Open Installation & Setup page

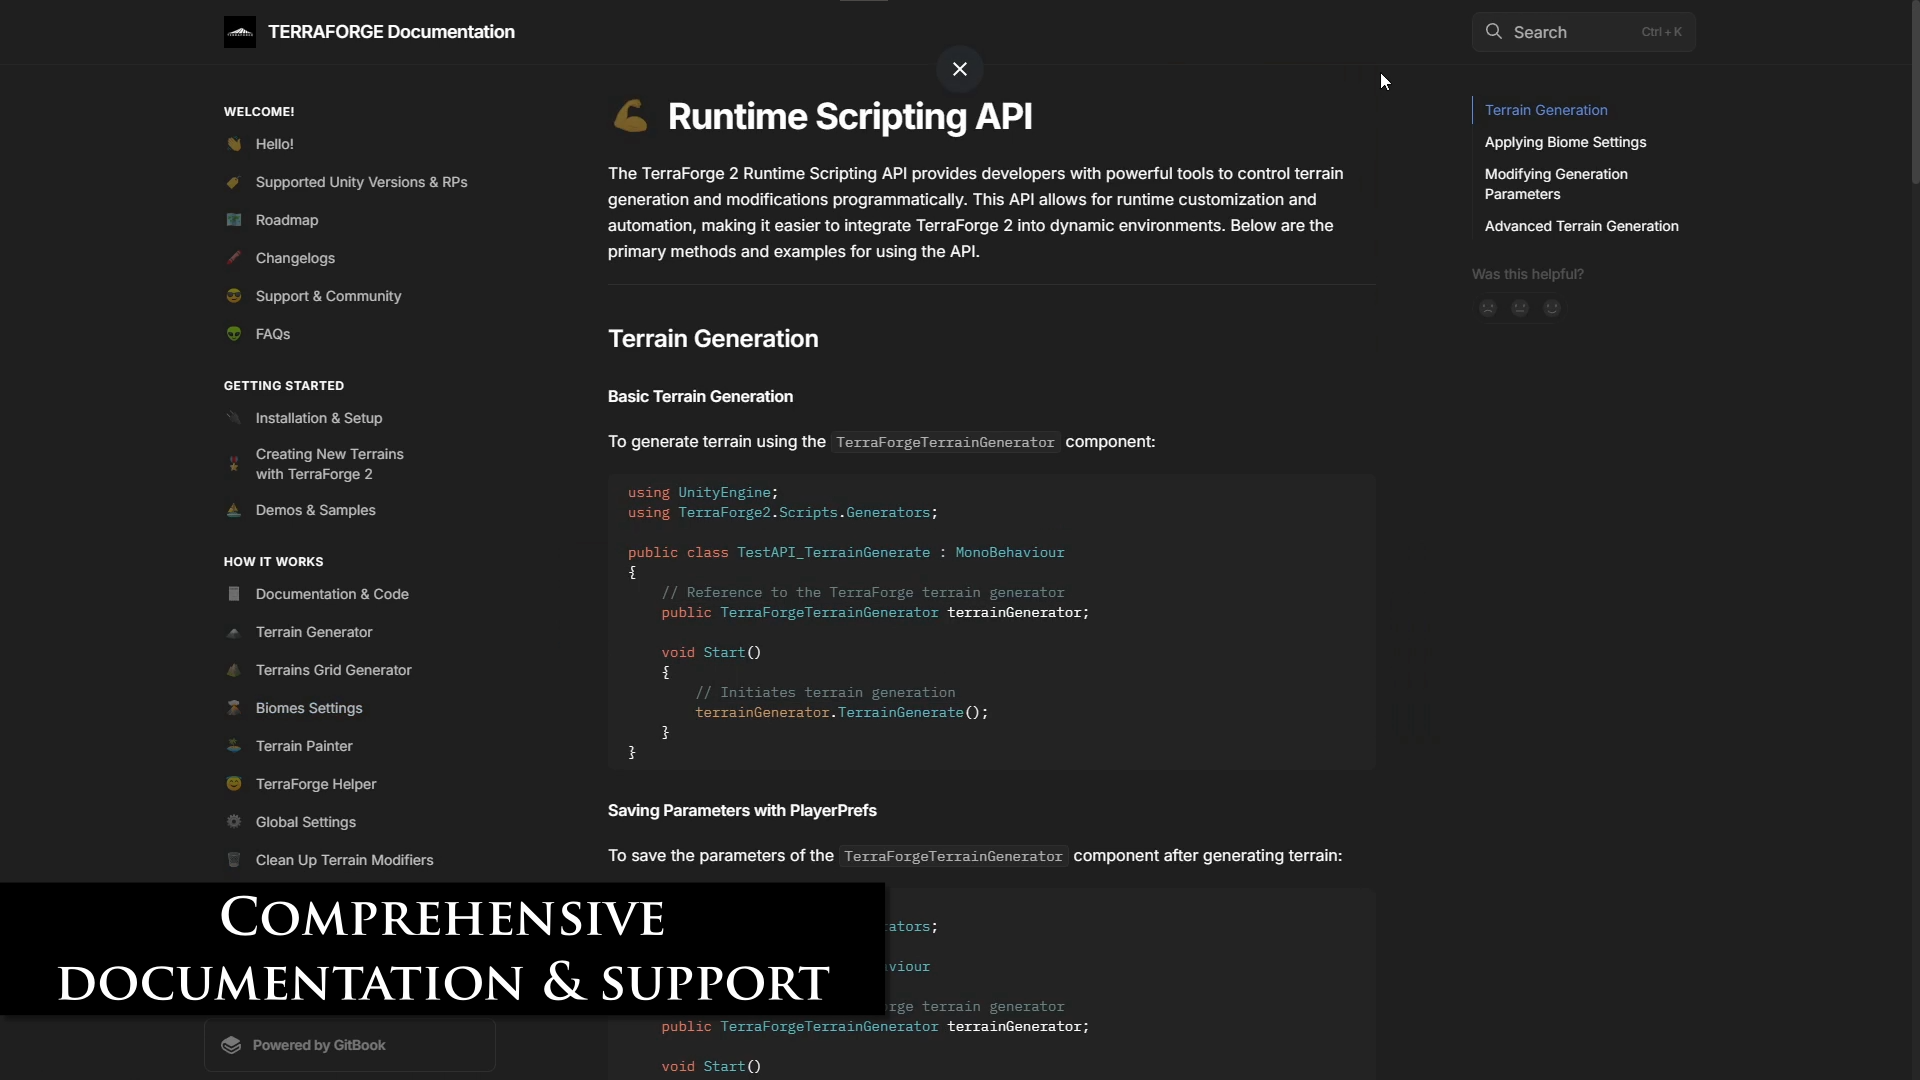(318, 418)
